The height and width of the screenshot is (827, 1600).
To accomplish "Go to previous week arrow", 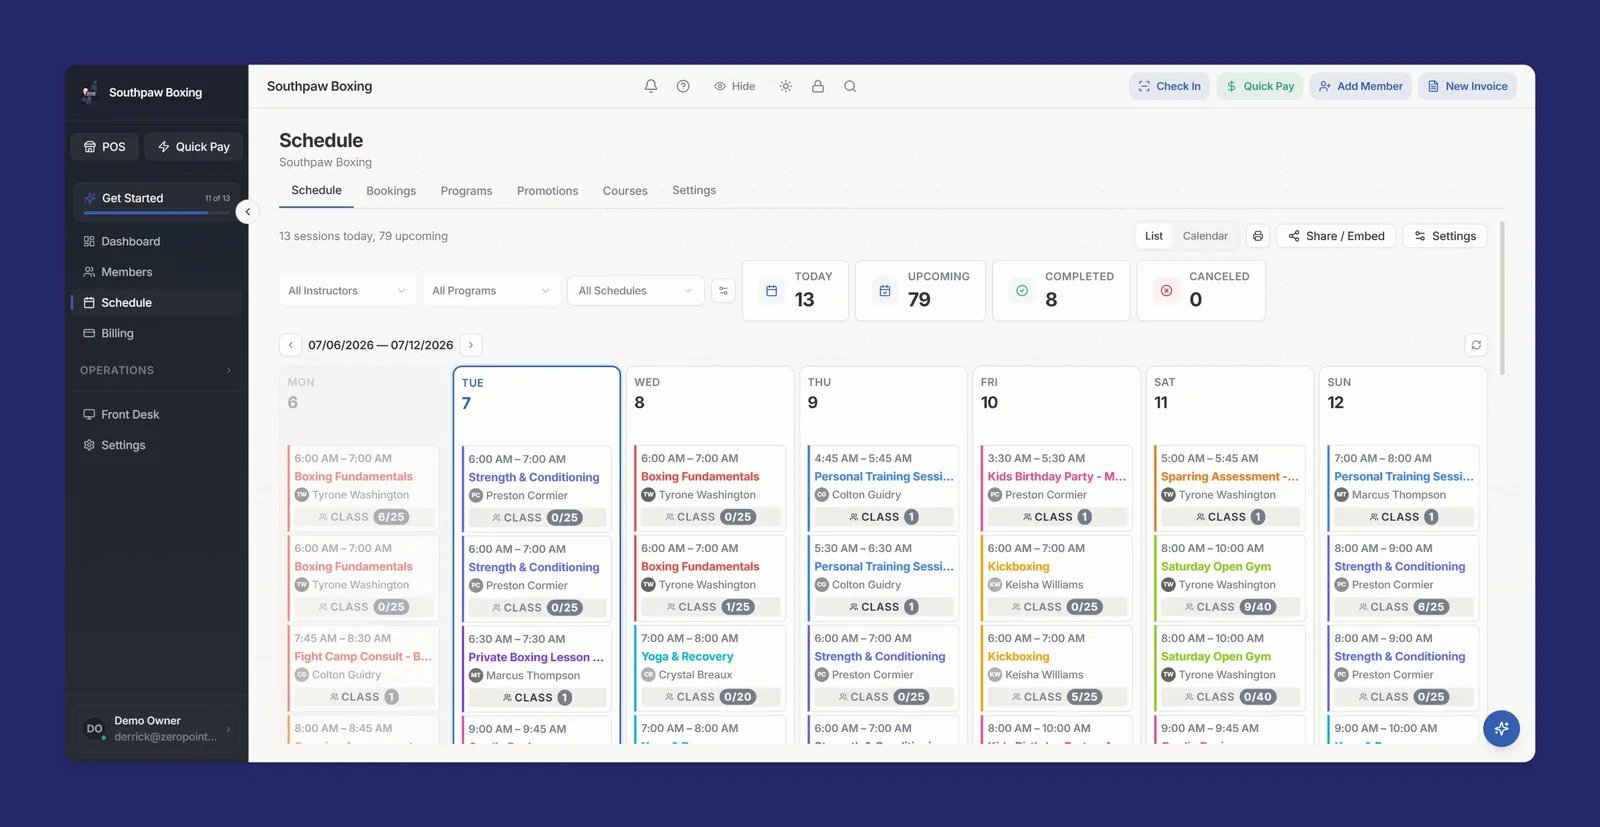I will (x=290, y=345).
